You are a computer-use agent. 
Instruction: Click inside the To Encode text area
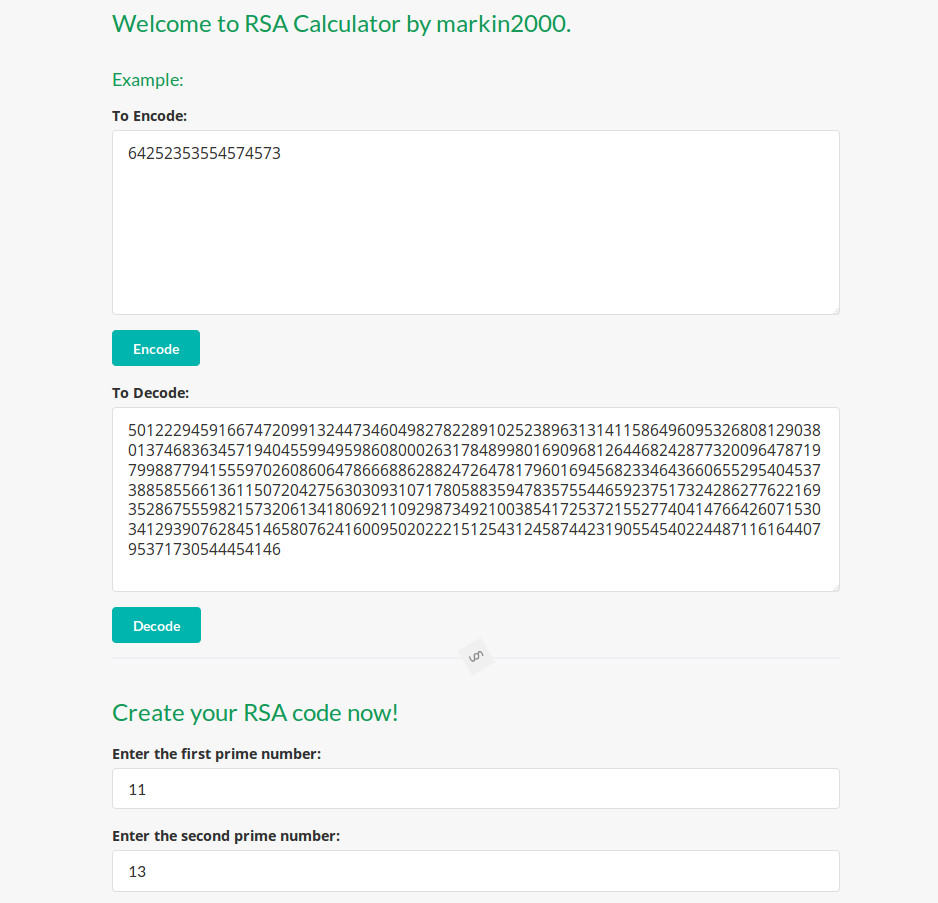pyautogui.click(x=475, y=220)
